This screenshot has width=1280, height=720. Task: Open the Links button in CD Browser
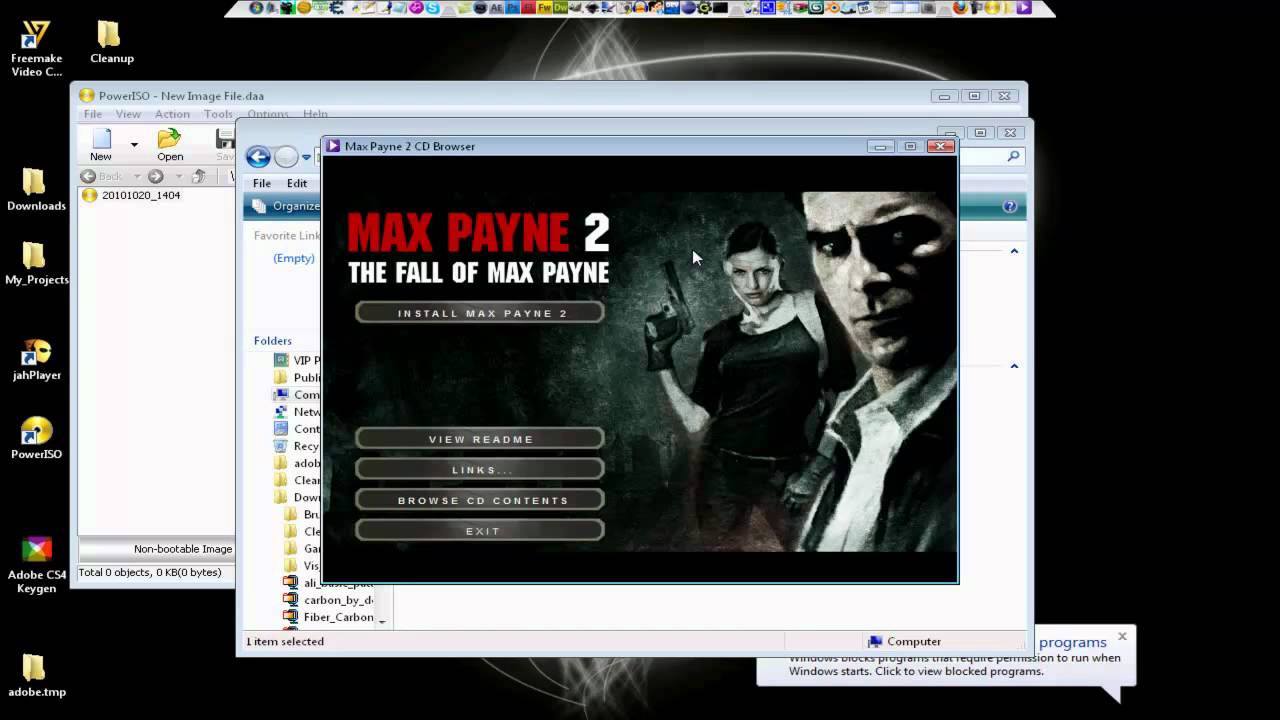tap(480, 470)
